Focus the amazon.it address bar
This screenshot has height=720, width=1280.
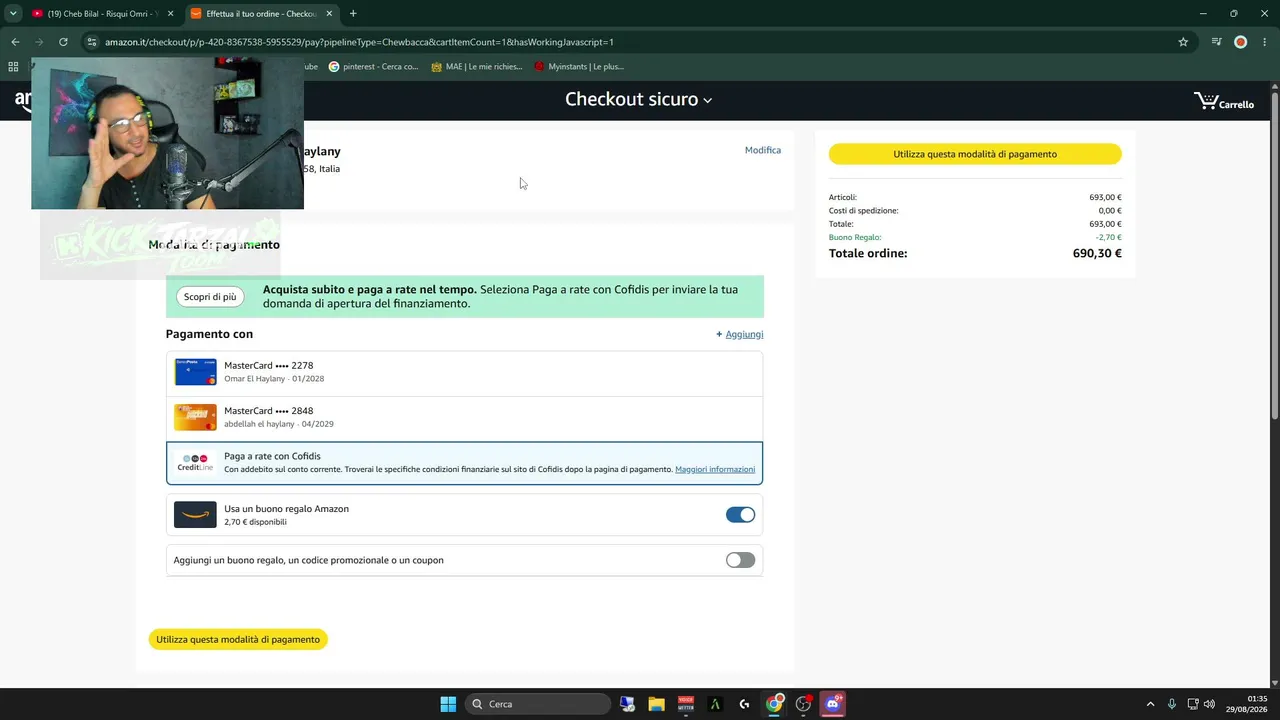640,42
